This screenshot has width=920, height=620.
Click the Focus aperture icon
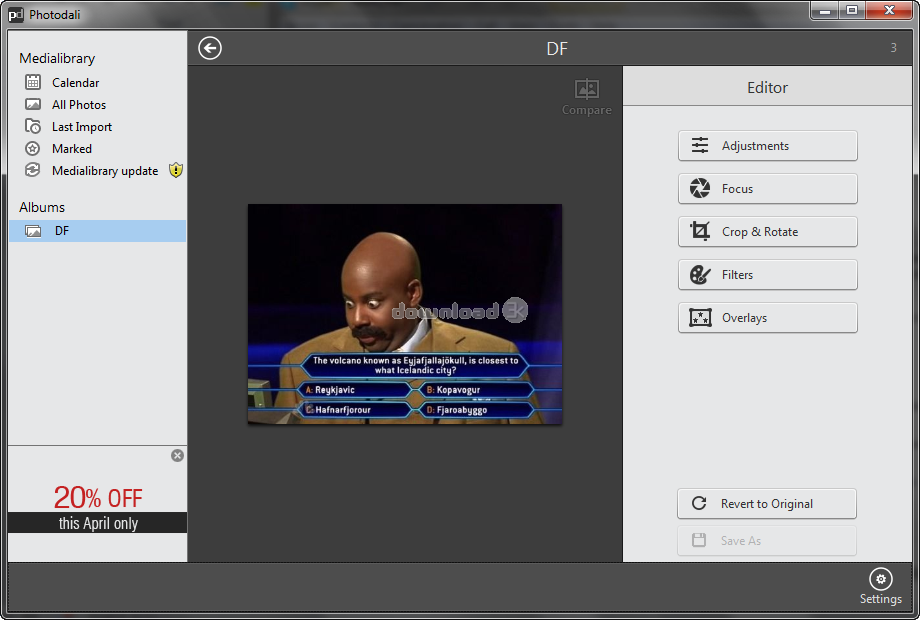pyautogui.click(x=699, y=188)
